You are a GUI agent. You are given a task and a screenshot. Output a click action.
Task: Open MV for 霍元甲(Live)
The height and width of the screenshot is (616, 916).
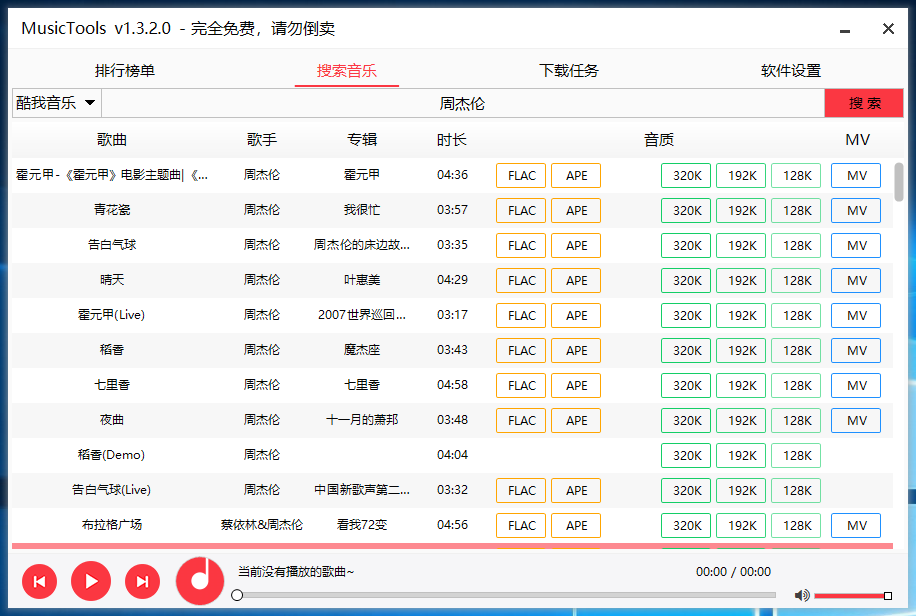[x=856, y=316]
